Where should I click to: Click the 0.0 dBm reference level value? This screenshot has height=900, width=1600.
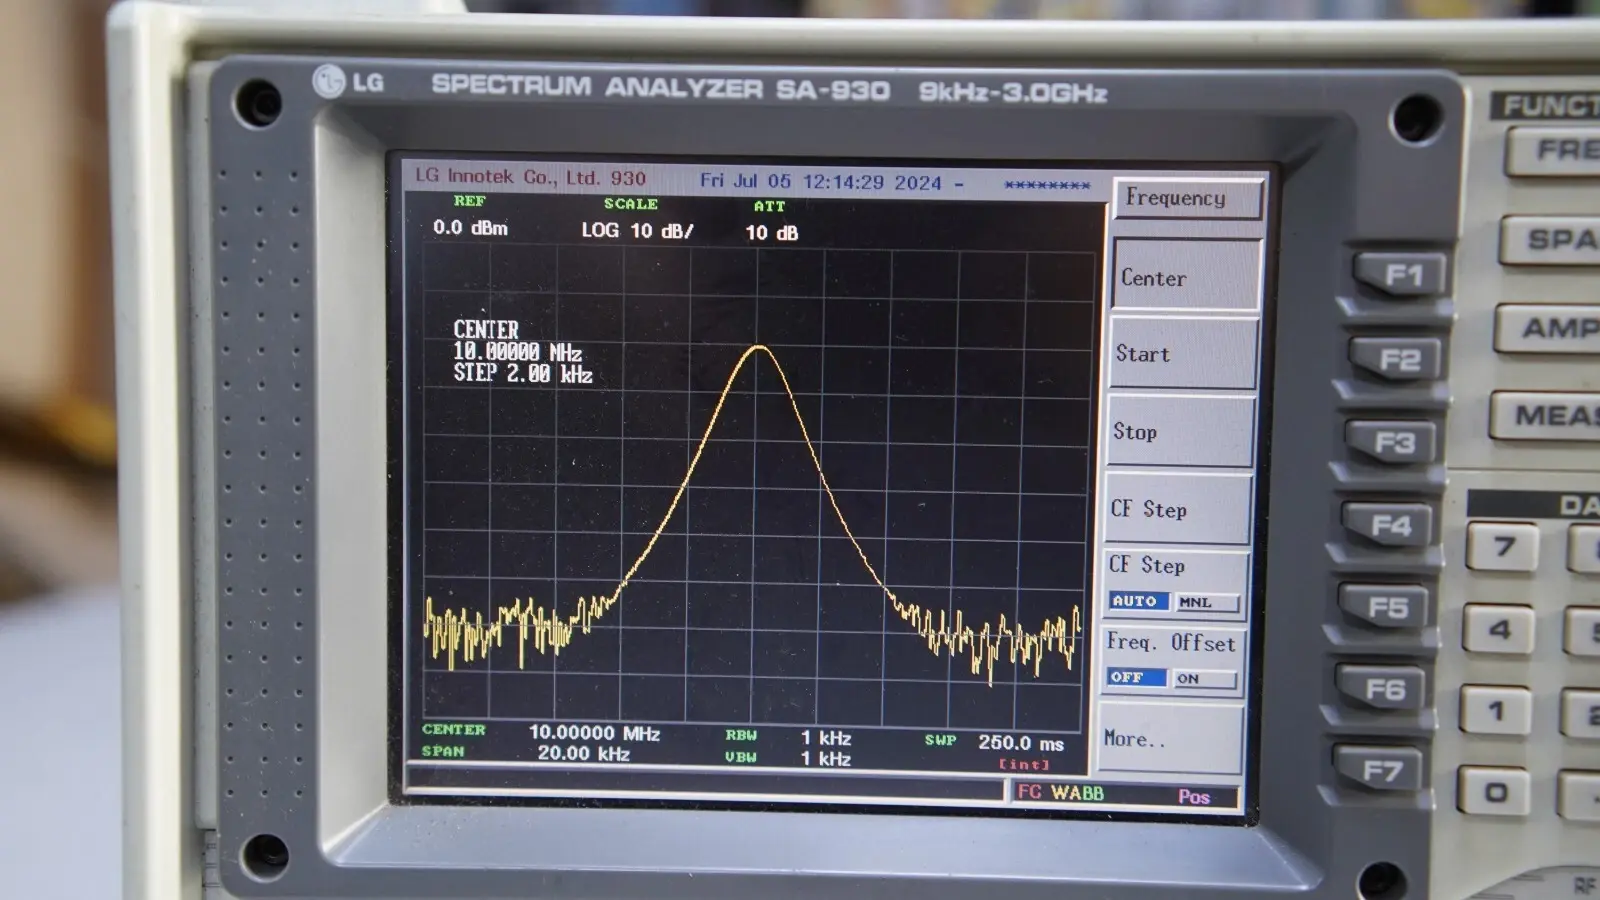(x=470, y=228)
